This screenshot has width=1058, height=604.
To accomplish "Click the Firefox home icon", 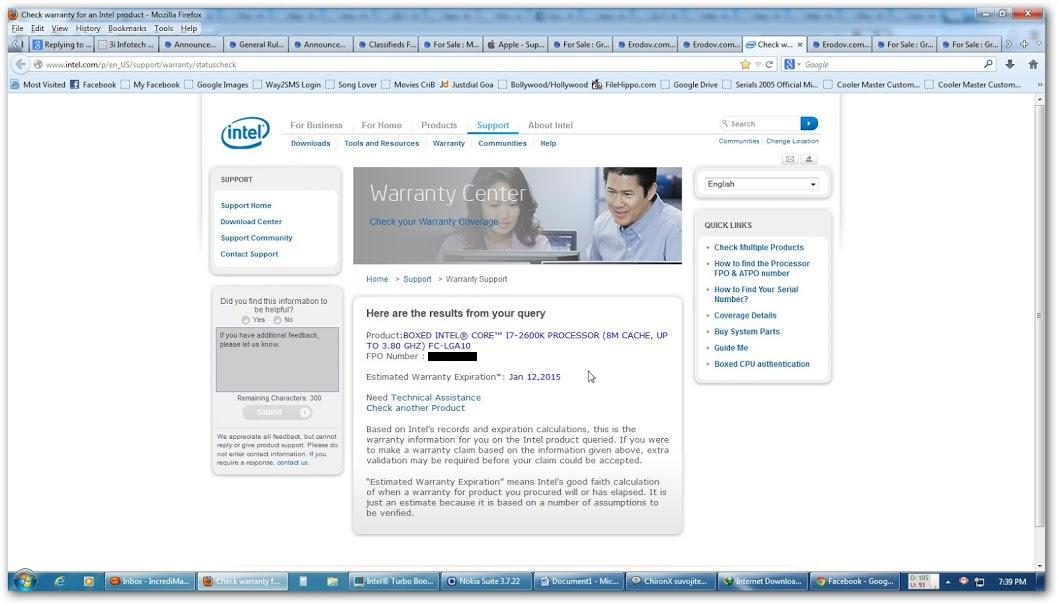I will 1033,64.
